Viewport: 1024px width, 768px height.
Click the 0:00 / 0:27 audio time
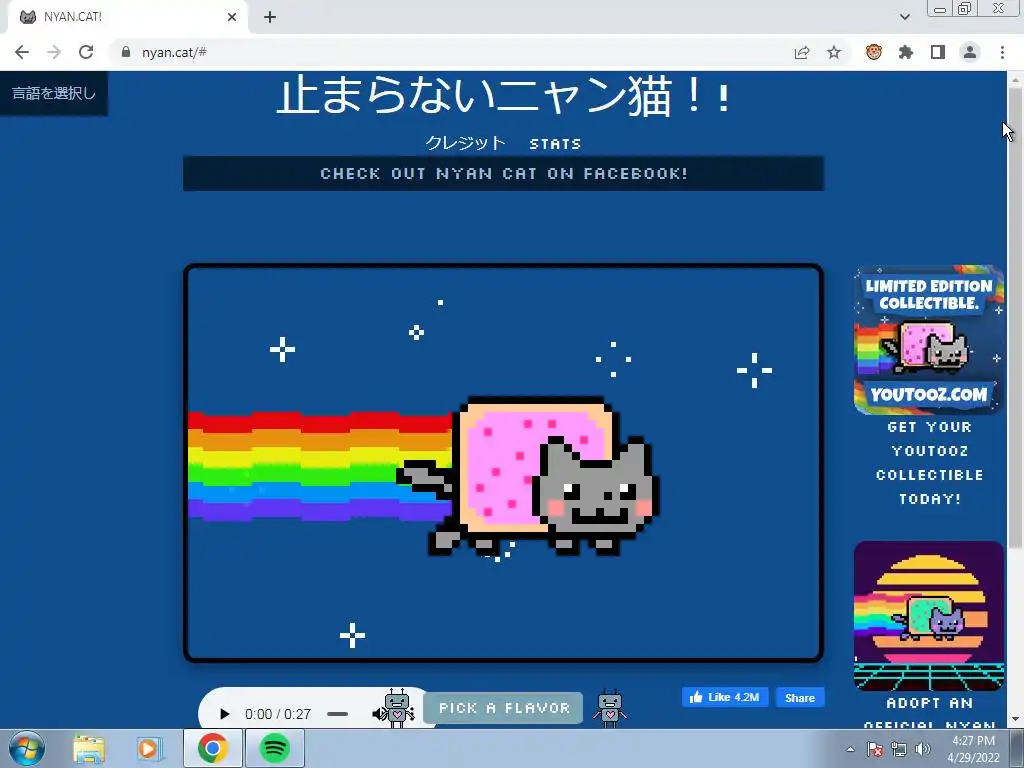click(278, 714)
